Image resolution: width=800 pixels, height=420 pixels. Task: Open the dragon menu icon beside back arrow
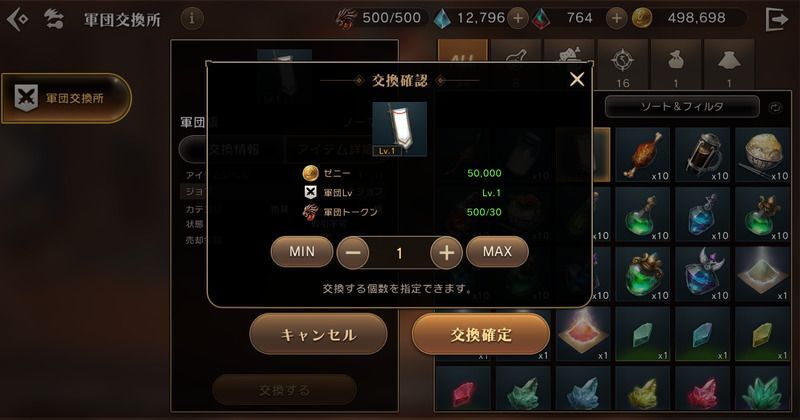pyautogui.click(x=53, y=19)
